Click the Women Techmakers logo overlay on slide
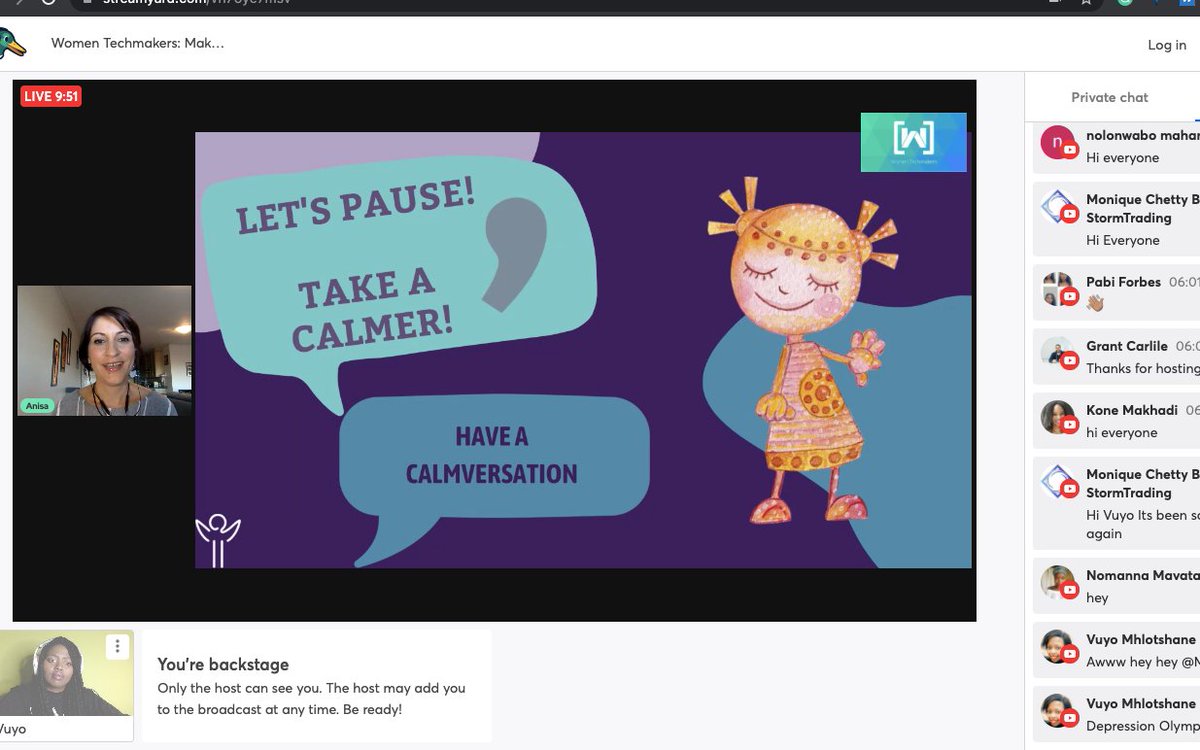 pos(913,143)
